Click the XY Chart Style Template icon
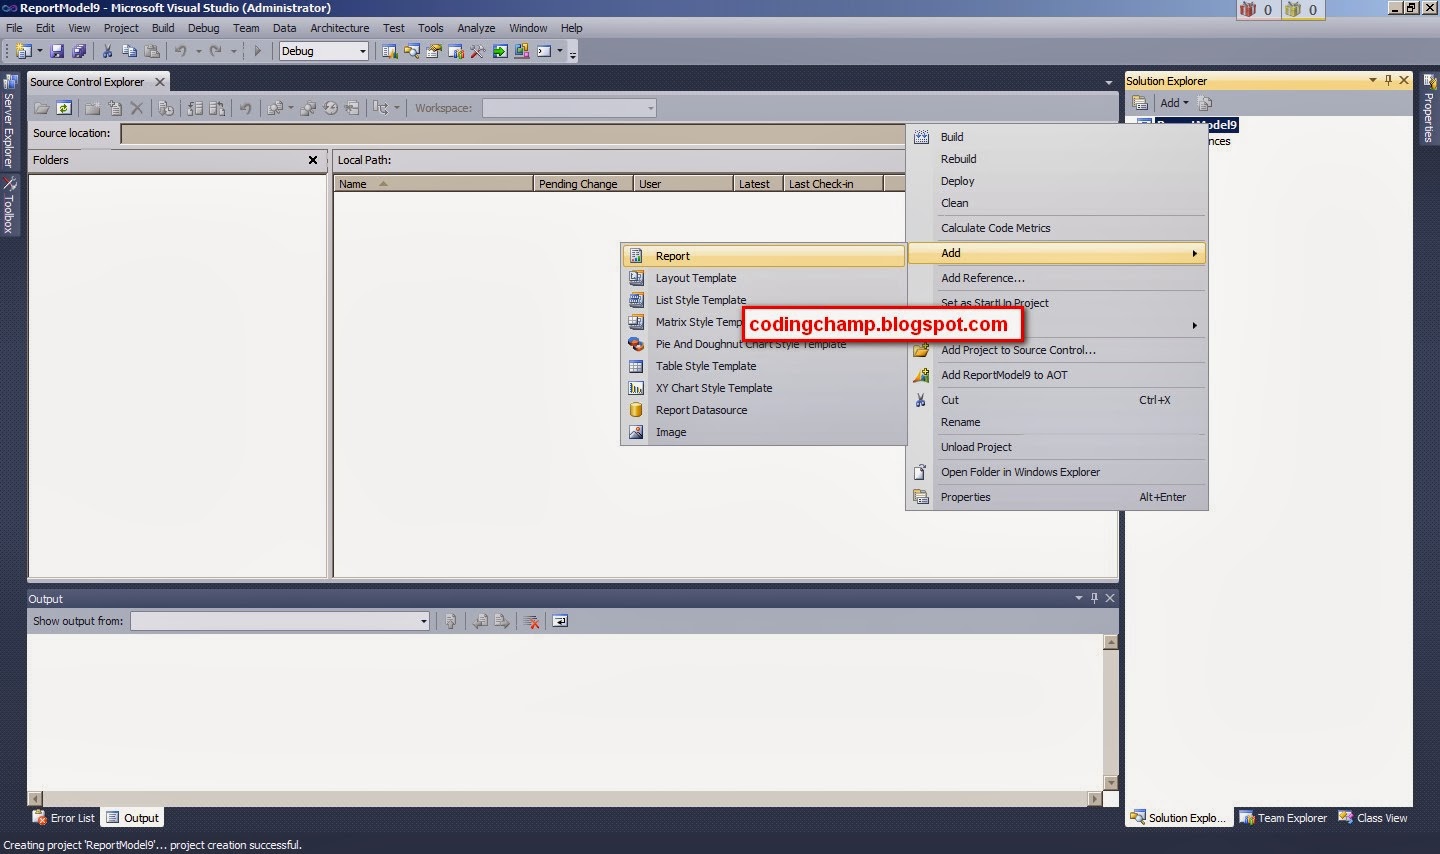 (x=636, y=388)
